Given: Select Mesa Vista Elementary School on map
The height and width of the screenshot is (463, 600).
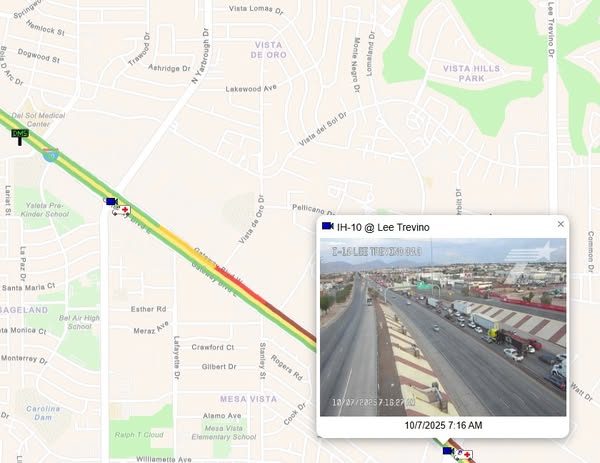Looking at the screenshot, I should click(223, 432).
